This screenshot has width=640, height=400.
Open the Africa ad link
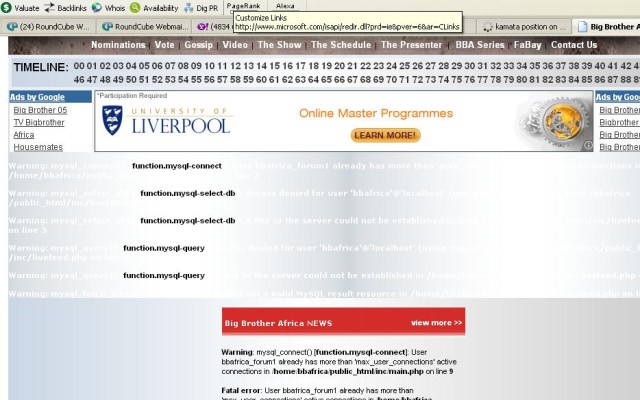click(24, 135)
